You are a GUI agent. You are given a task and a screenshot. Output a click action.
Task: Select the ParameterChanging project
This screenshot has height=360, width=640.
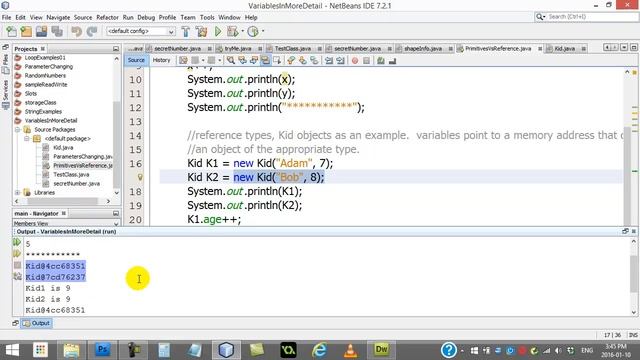pyautogui.click(x=49, y=67)
